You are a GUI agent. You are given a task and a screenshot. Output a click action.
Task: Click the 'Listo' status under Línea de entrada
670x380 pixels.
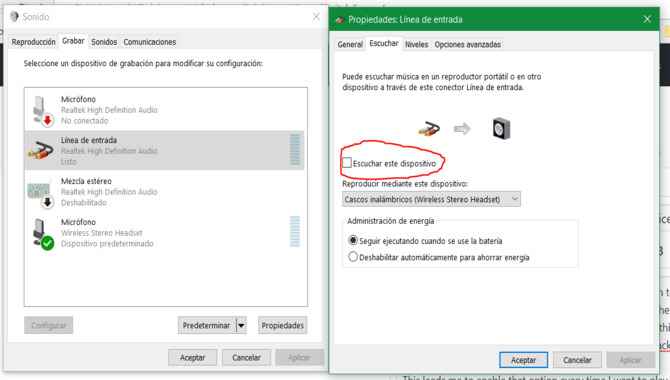pyautogui.click(x=68, y=162)
